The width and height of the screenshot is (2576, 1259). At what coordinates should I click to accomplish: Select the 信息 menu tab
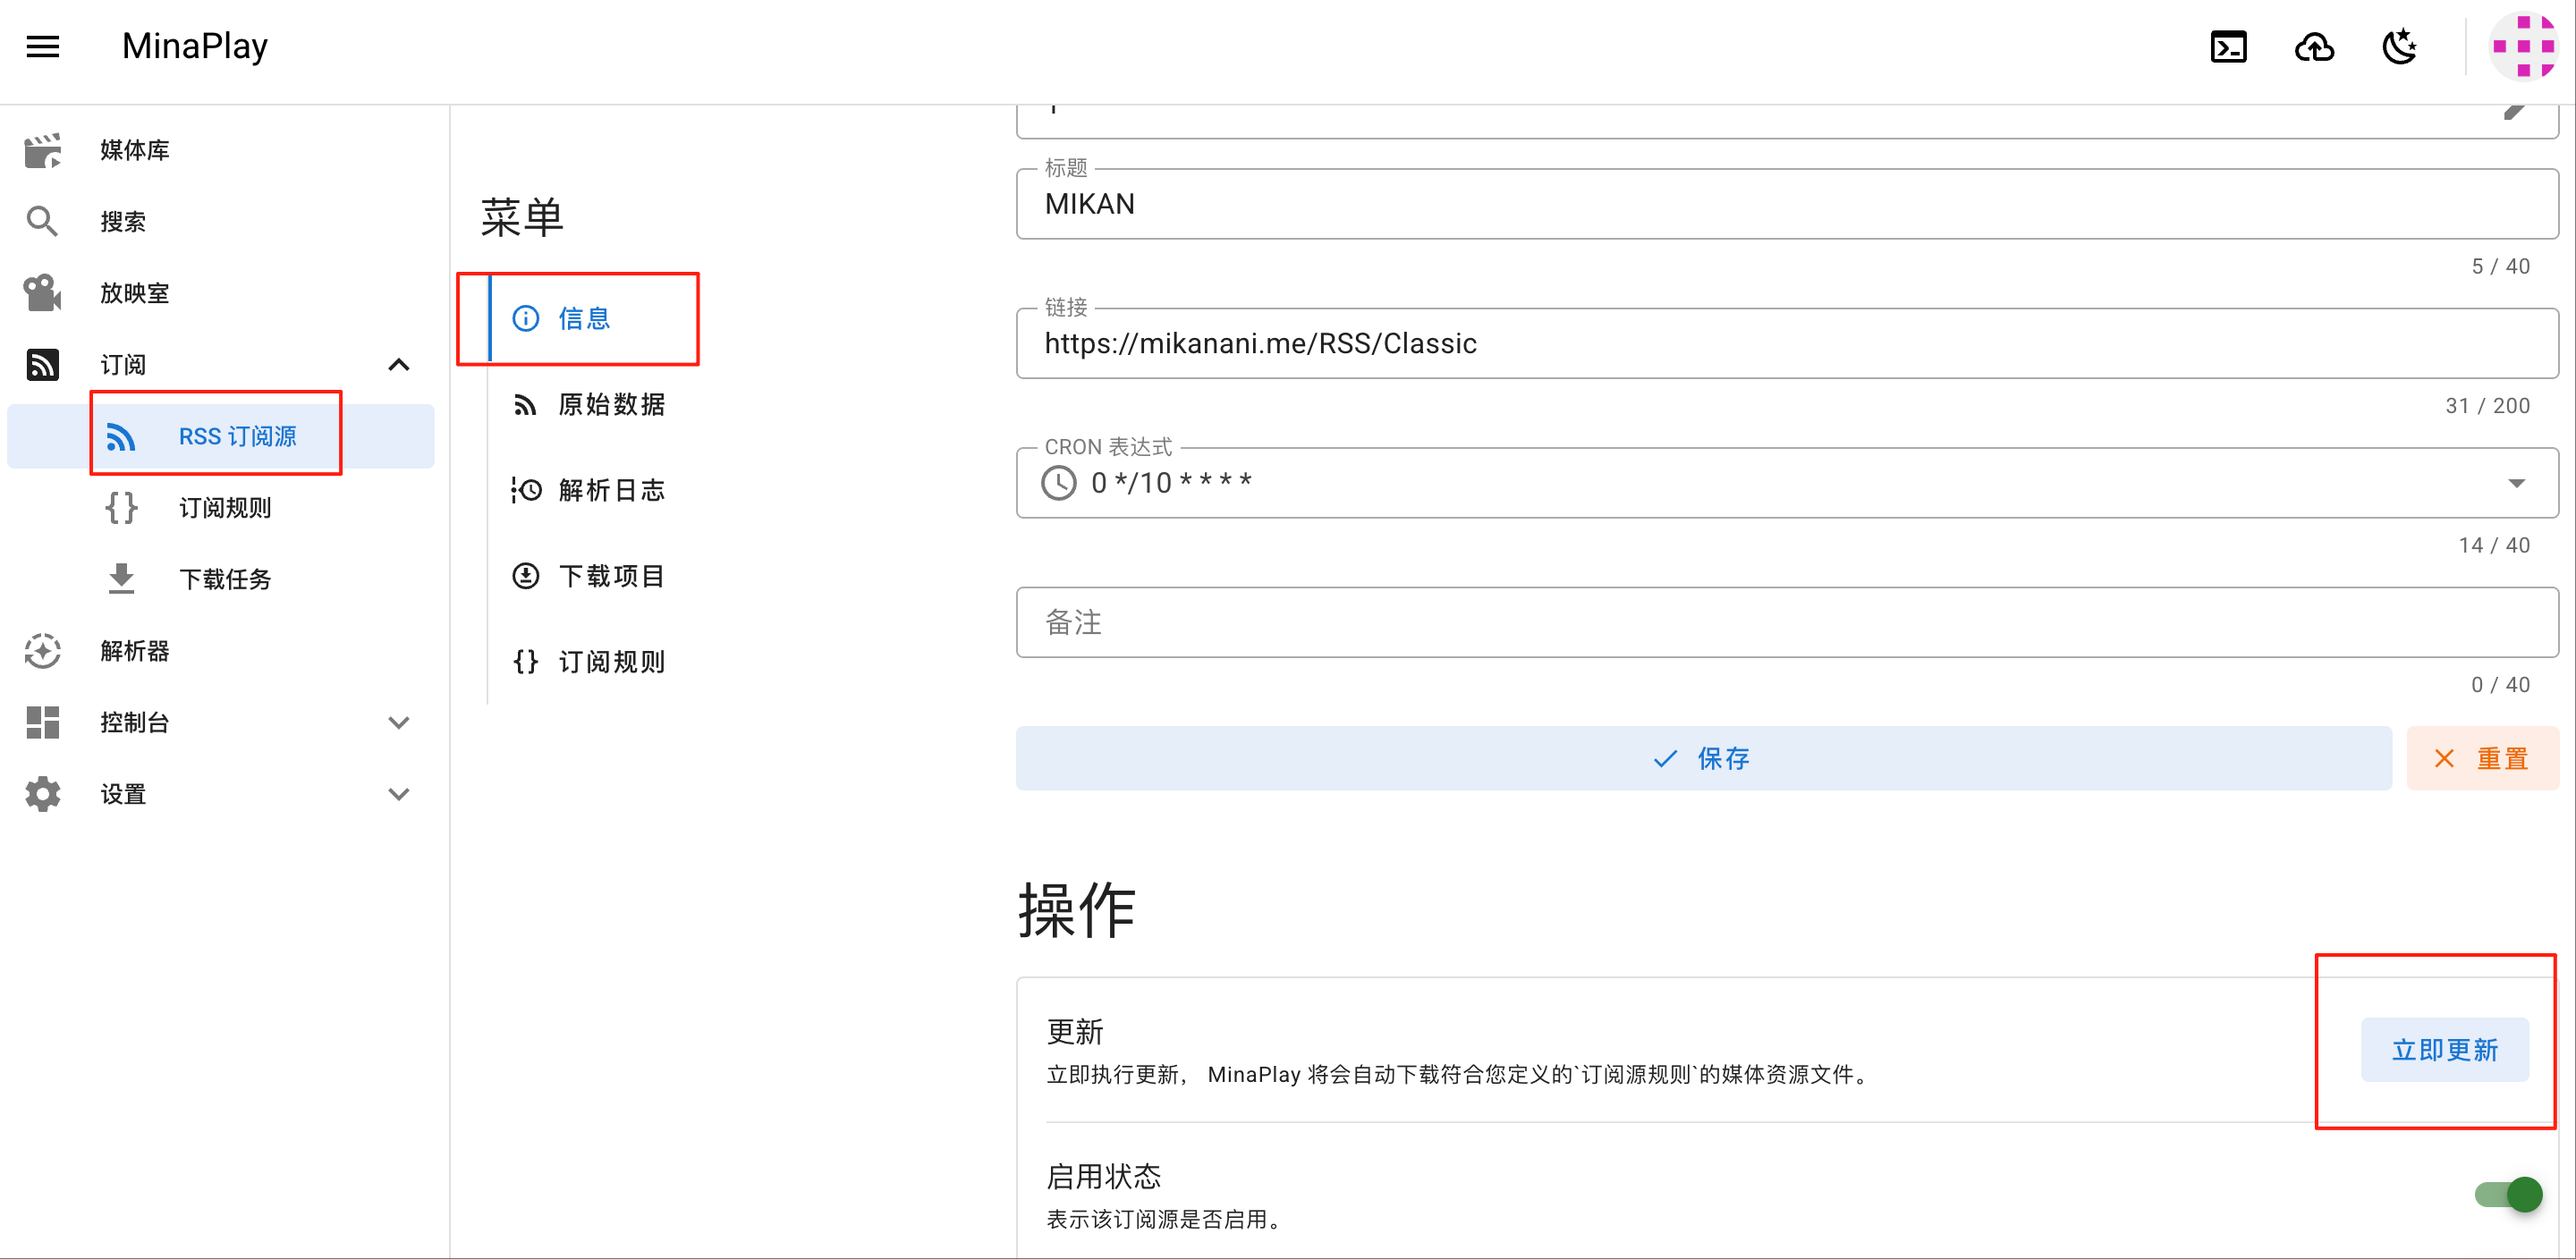(x=594, y=318)
